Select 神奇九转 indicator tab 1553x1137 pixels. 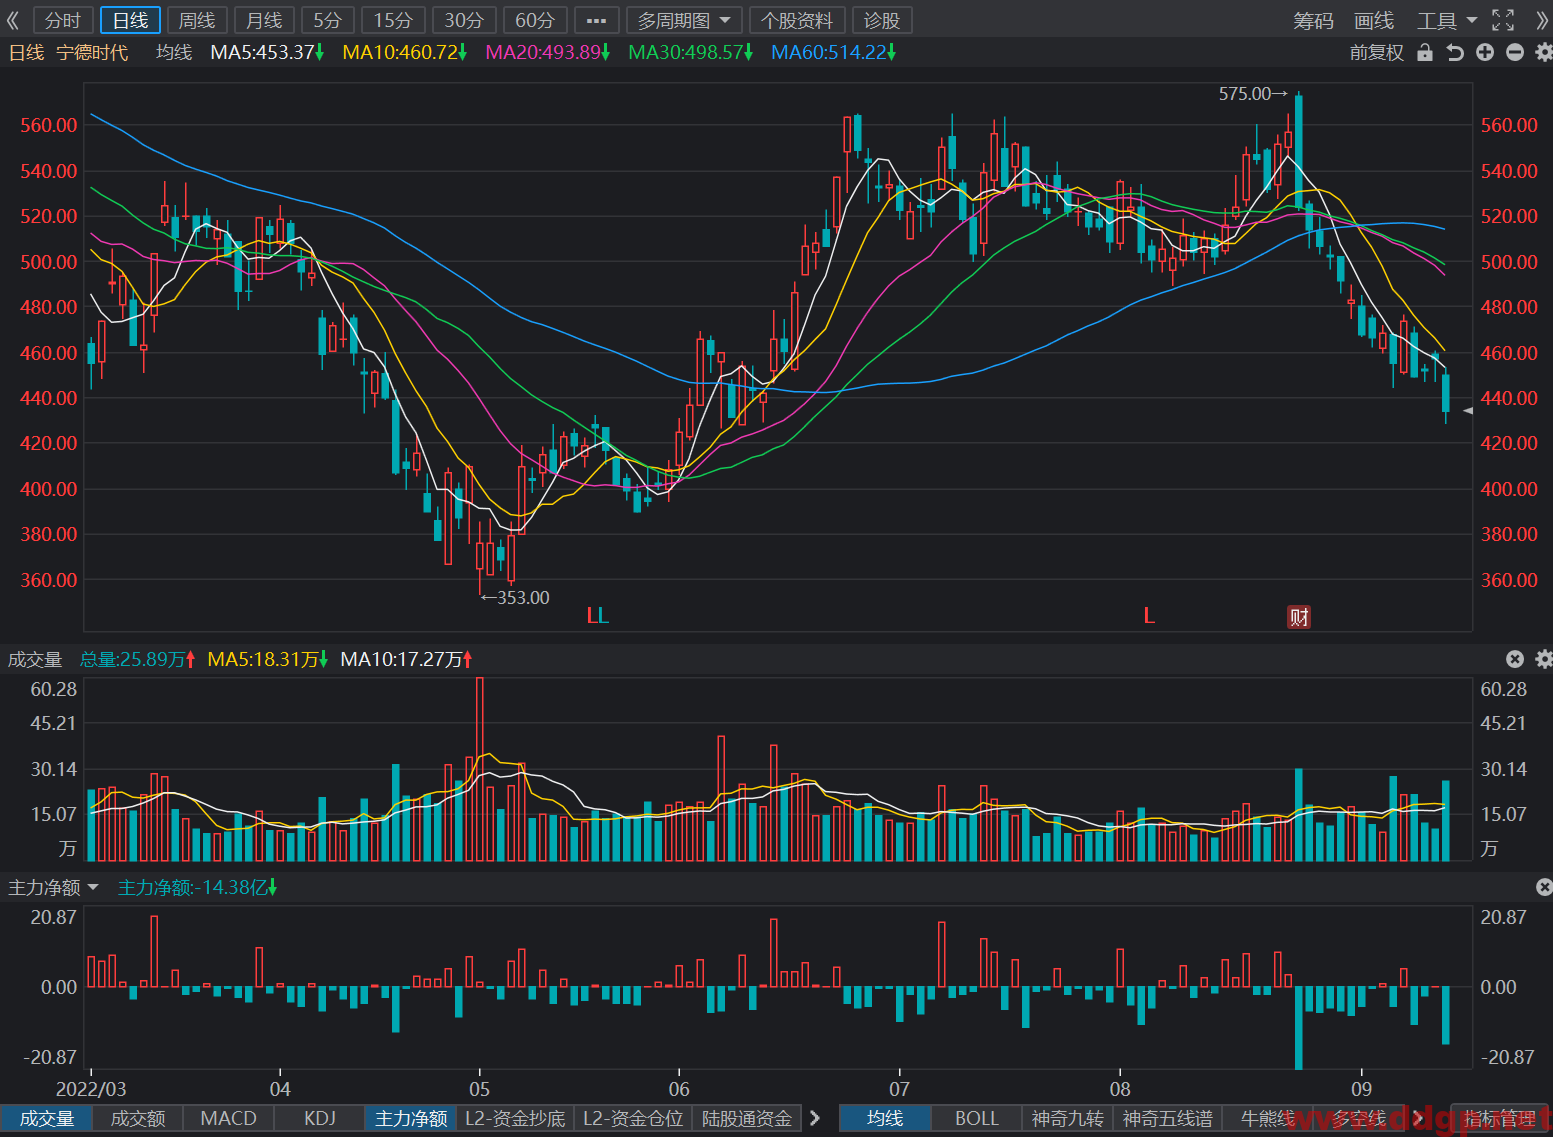point(1067,1118)
